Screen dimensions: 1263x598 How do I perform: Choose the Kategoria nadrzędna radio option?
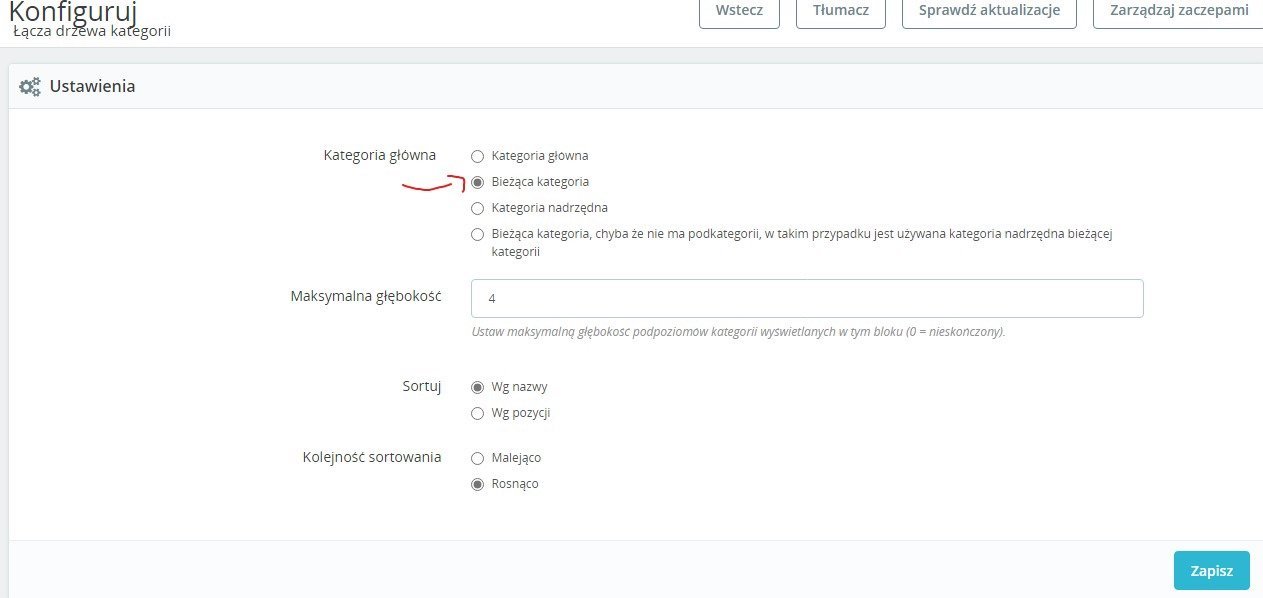point(477,209)
